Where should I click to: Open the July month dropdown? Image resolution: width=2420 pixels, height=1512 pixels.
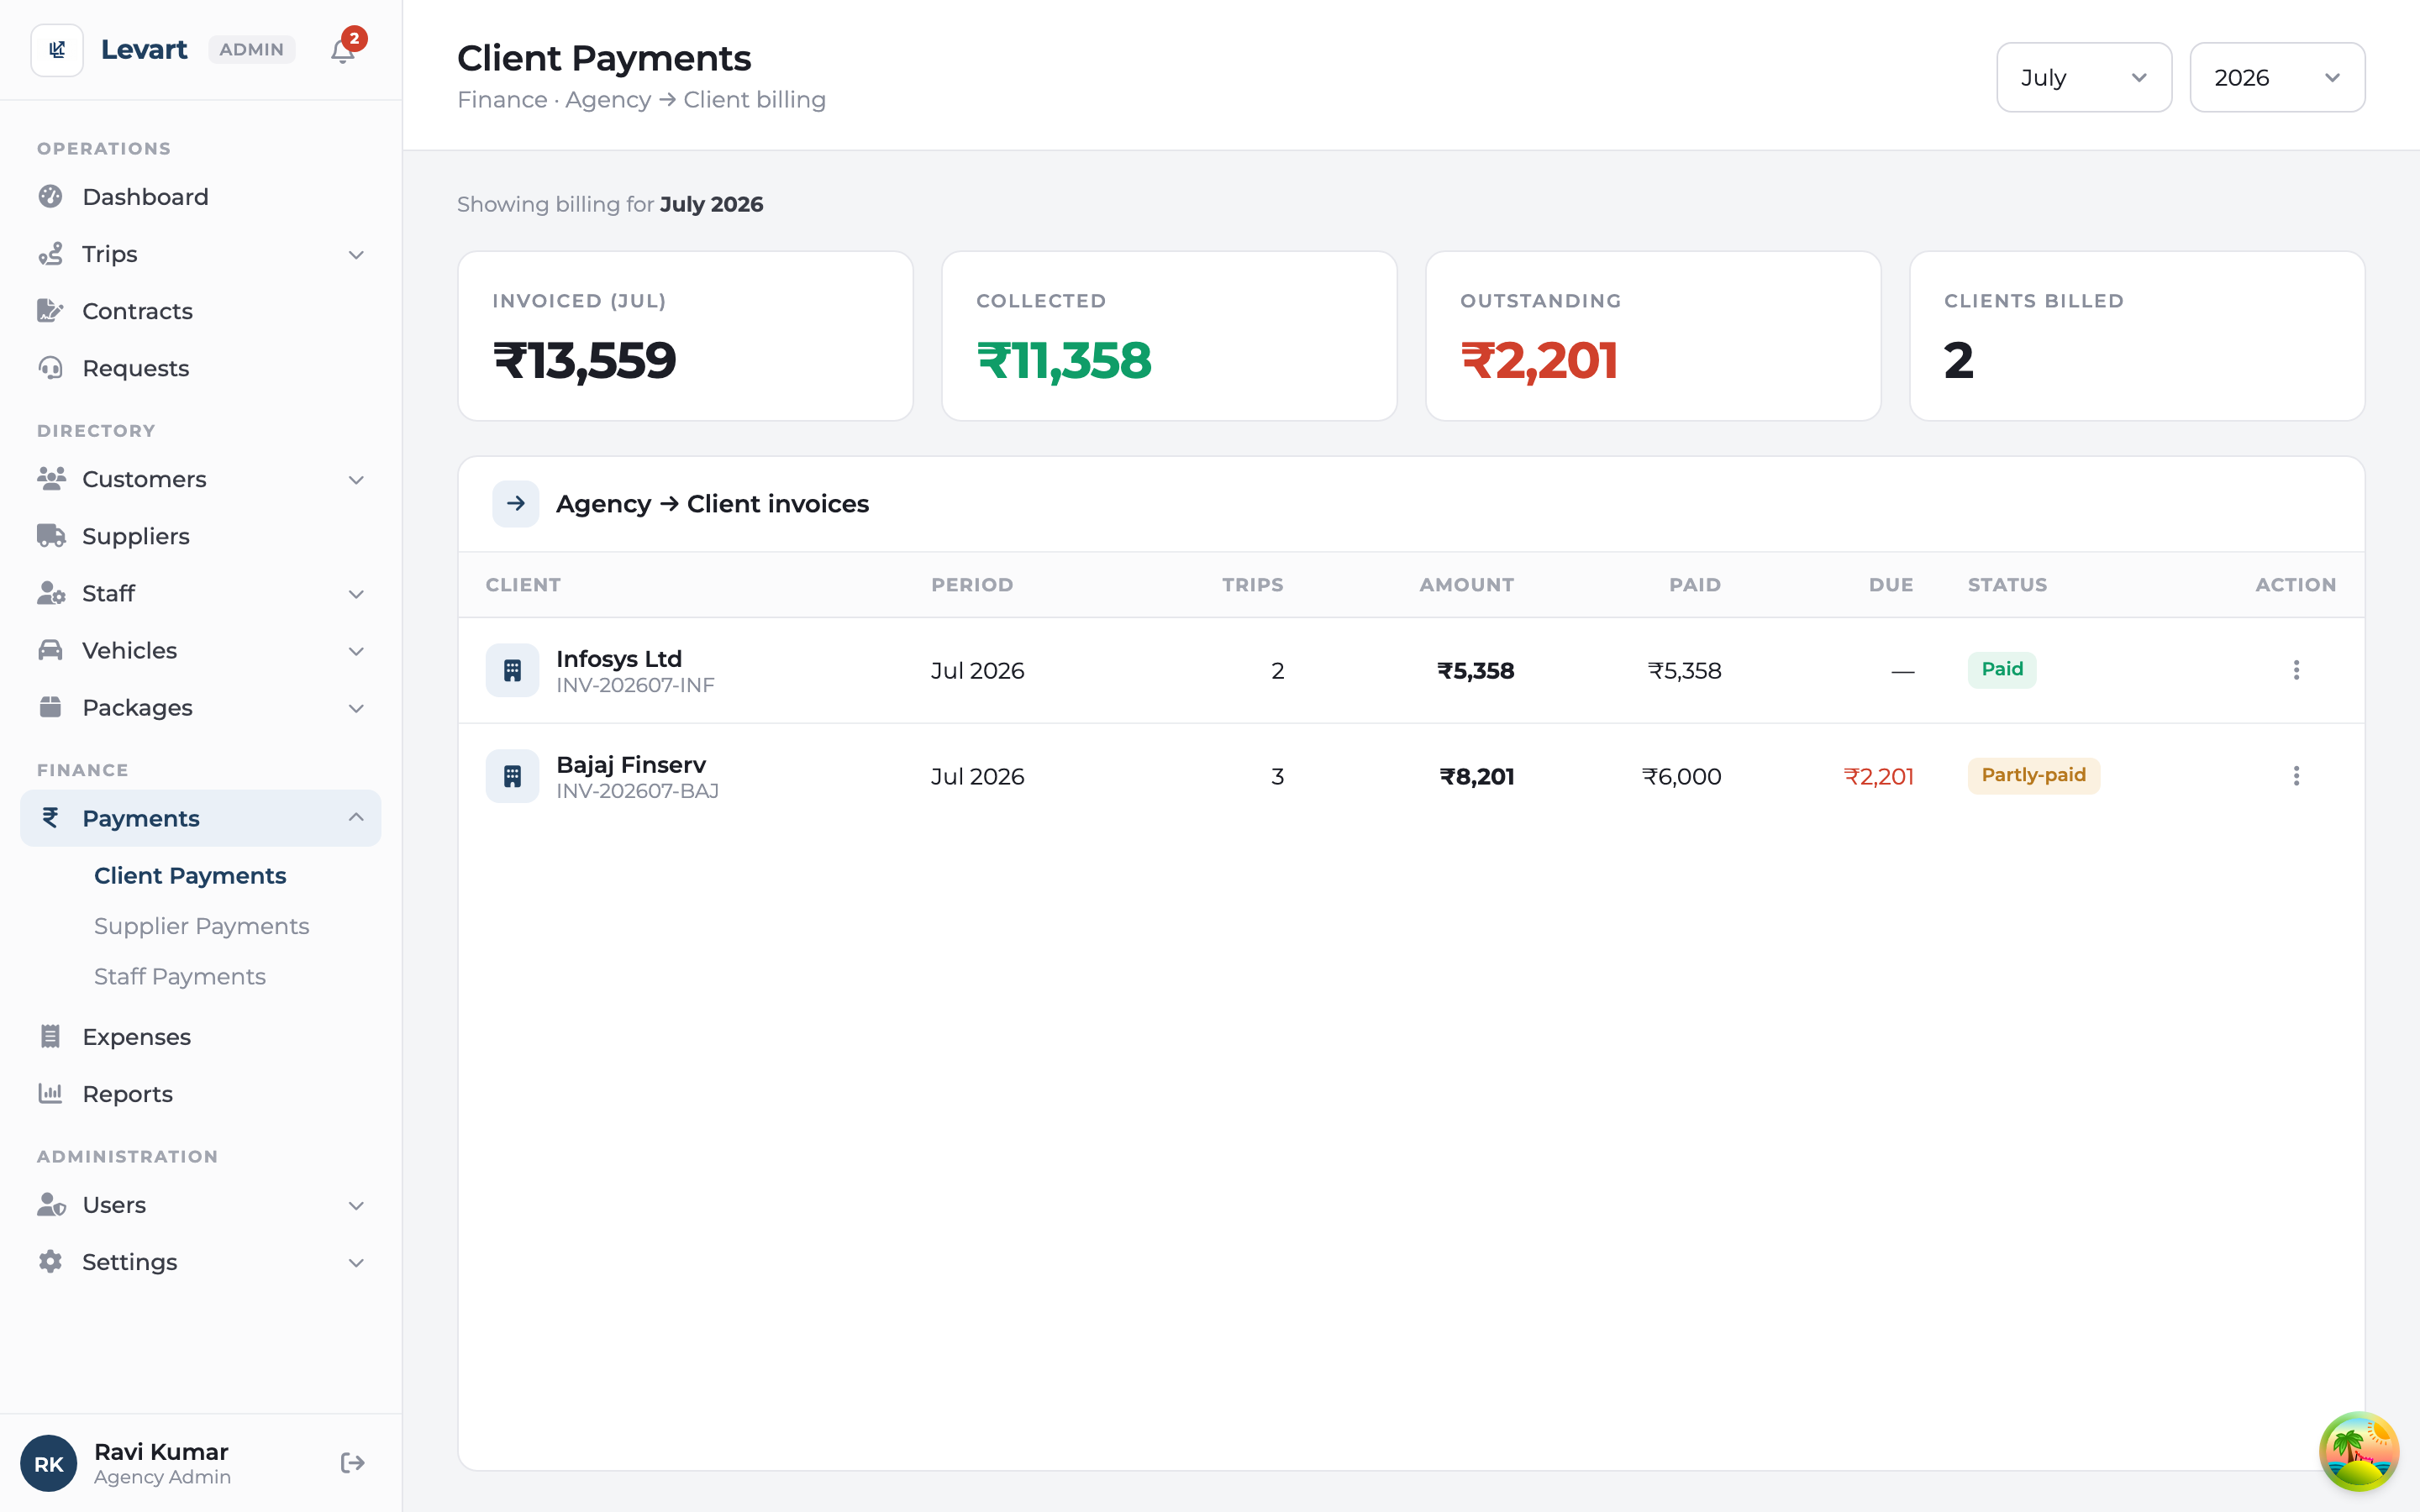tap(2084, 77)
